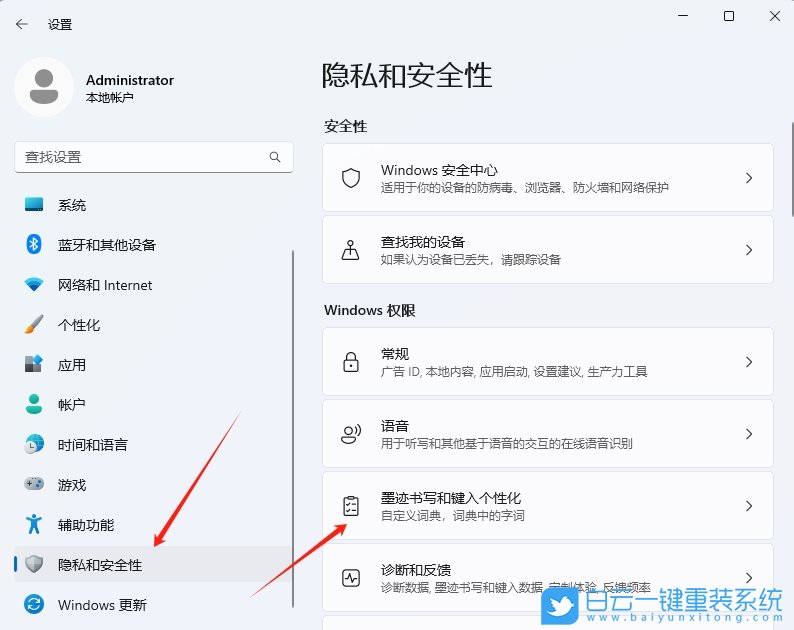Open 诊断和反馈 card
The image size is (794, 630).
point(548,578)
